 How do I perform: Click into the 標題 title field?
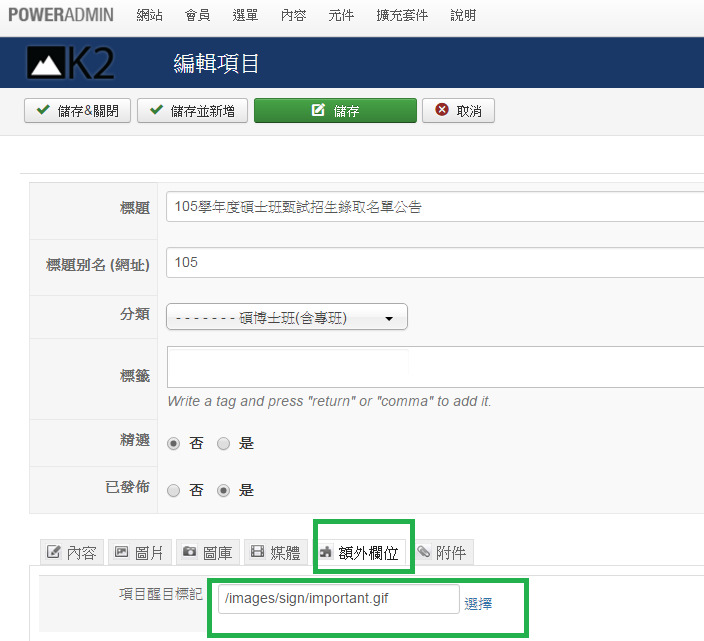coord(435,206)
